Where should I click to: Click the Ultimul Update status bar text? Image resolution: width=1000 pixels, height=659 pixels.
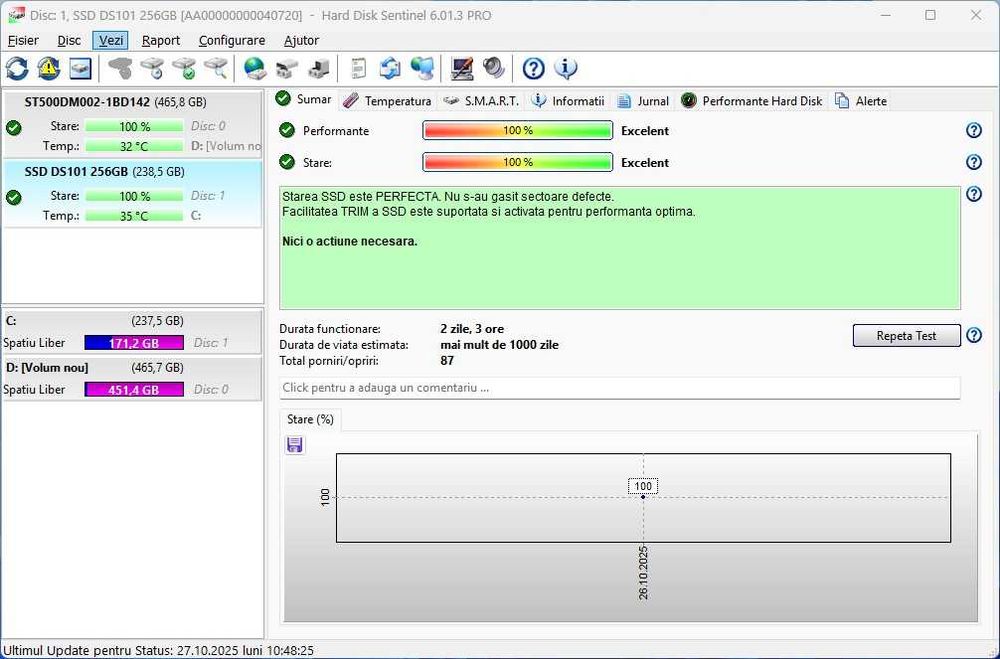pyautogui.click(x=159, y=651)
